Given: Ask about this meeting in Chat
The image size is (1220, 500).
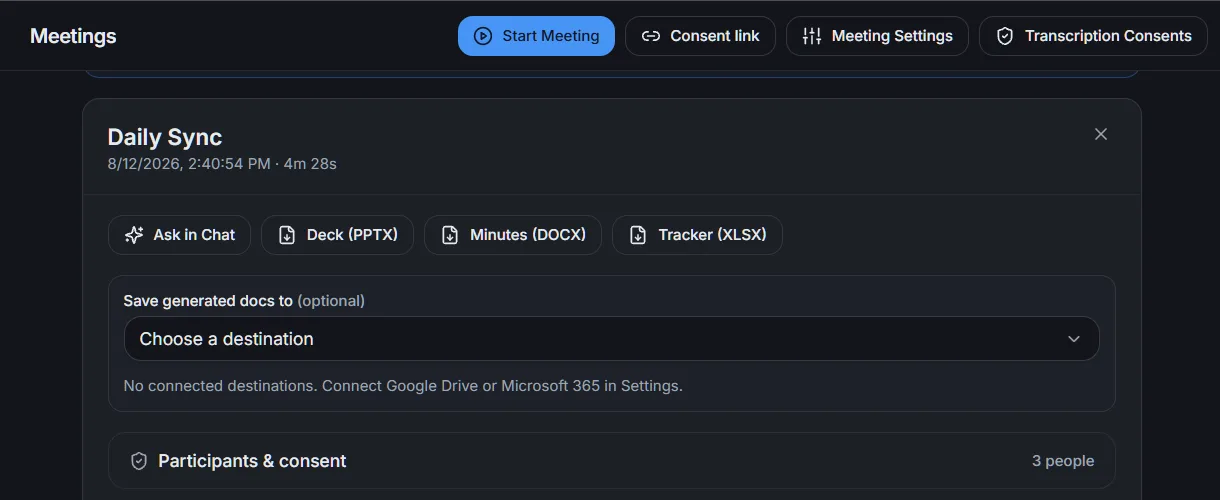Looking at the screenshot, I should [x=179, y=235].
